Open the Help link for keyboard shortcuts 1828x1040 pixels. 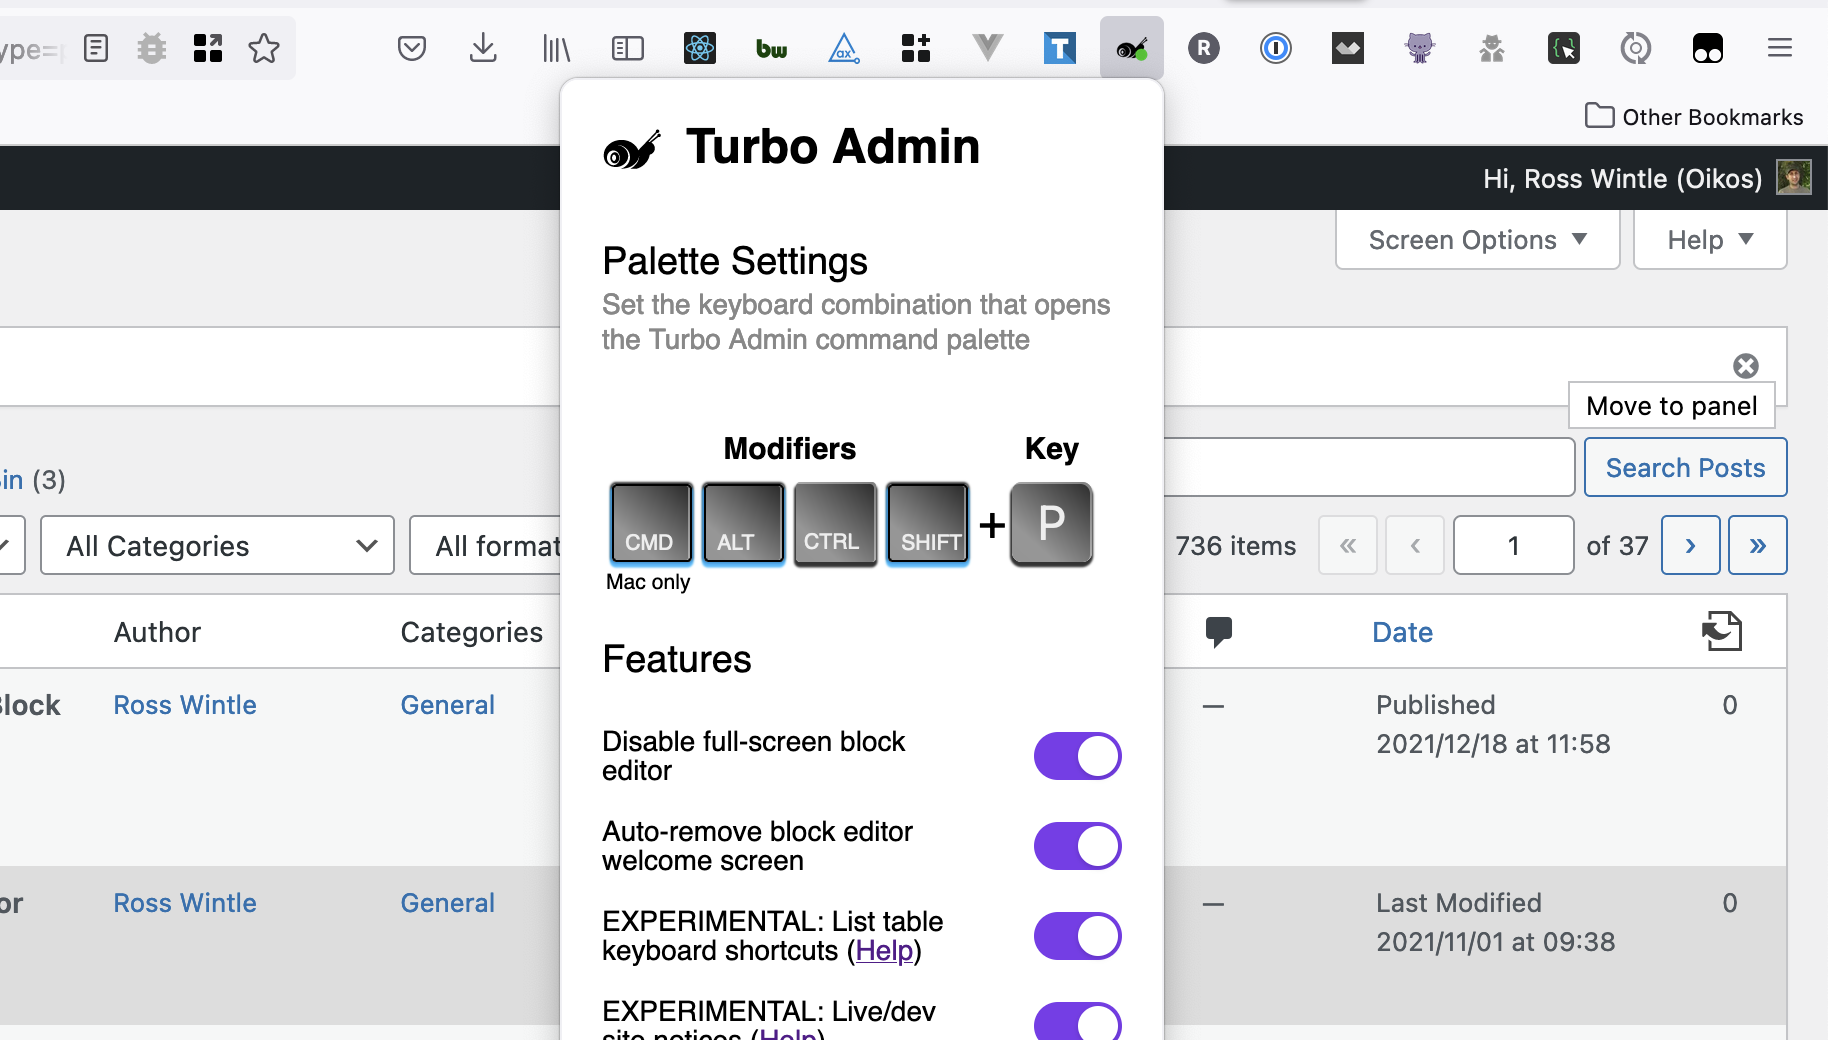click(884, 951)
